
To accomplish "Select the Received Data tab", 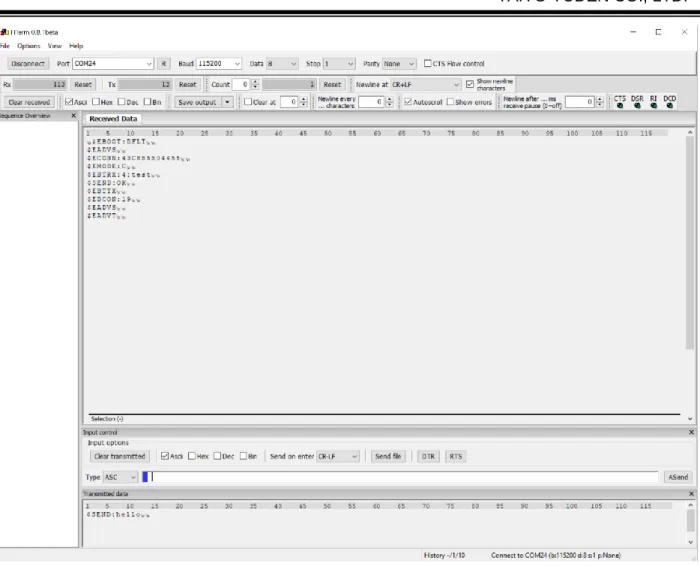I will (113, 119).
